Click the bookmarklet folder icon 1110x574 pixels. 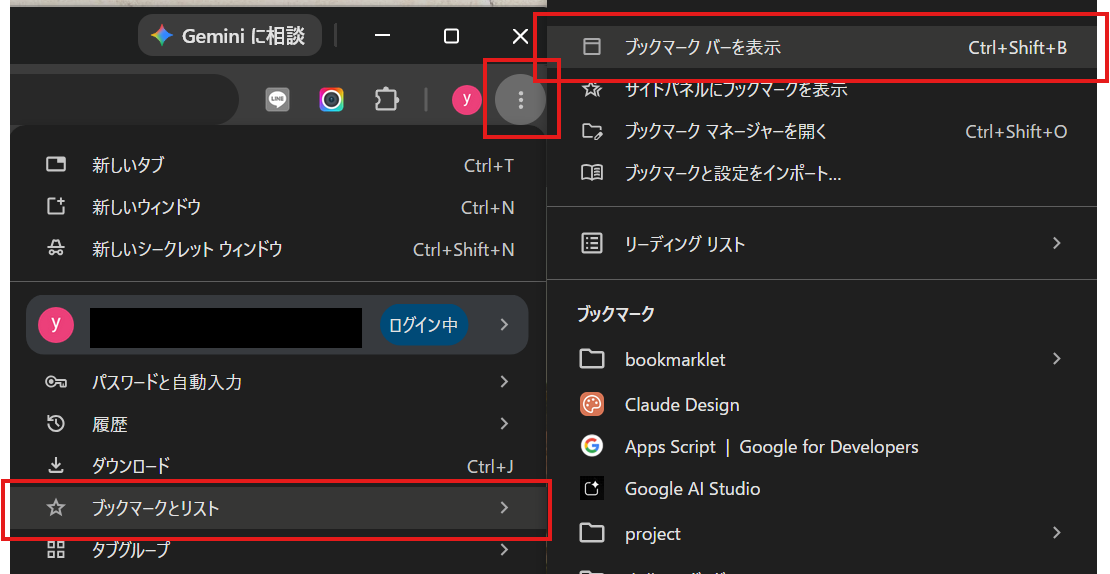[x=592, y=359]
